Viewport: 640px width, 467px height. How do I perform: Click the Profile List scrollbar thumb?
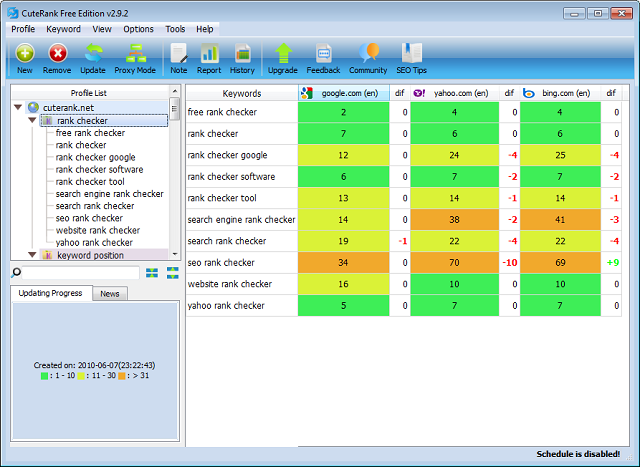175,109
